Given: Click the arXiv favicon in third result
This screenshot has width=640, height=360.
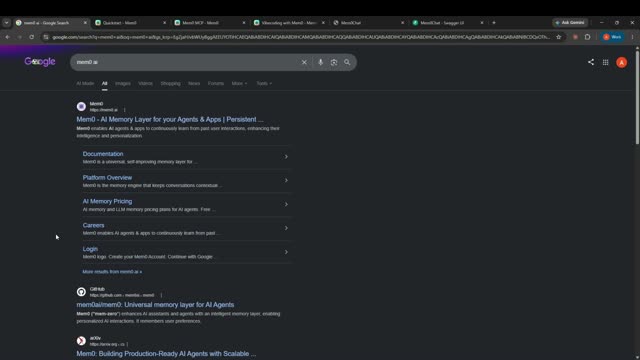Looking at the screenshot, I should point(81,341).
